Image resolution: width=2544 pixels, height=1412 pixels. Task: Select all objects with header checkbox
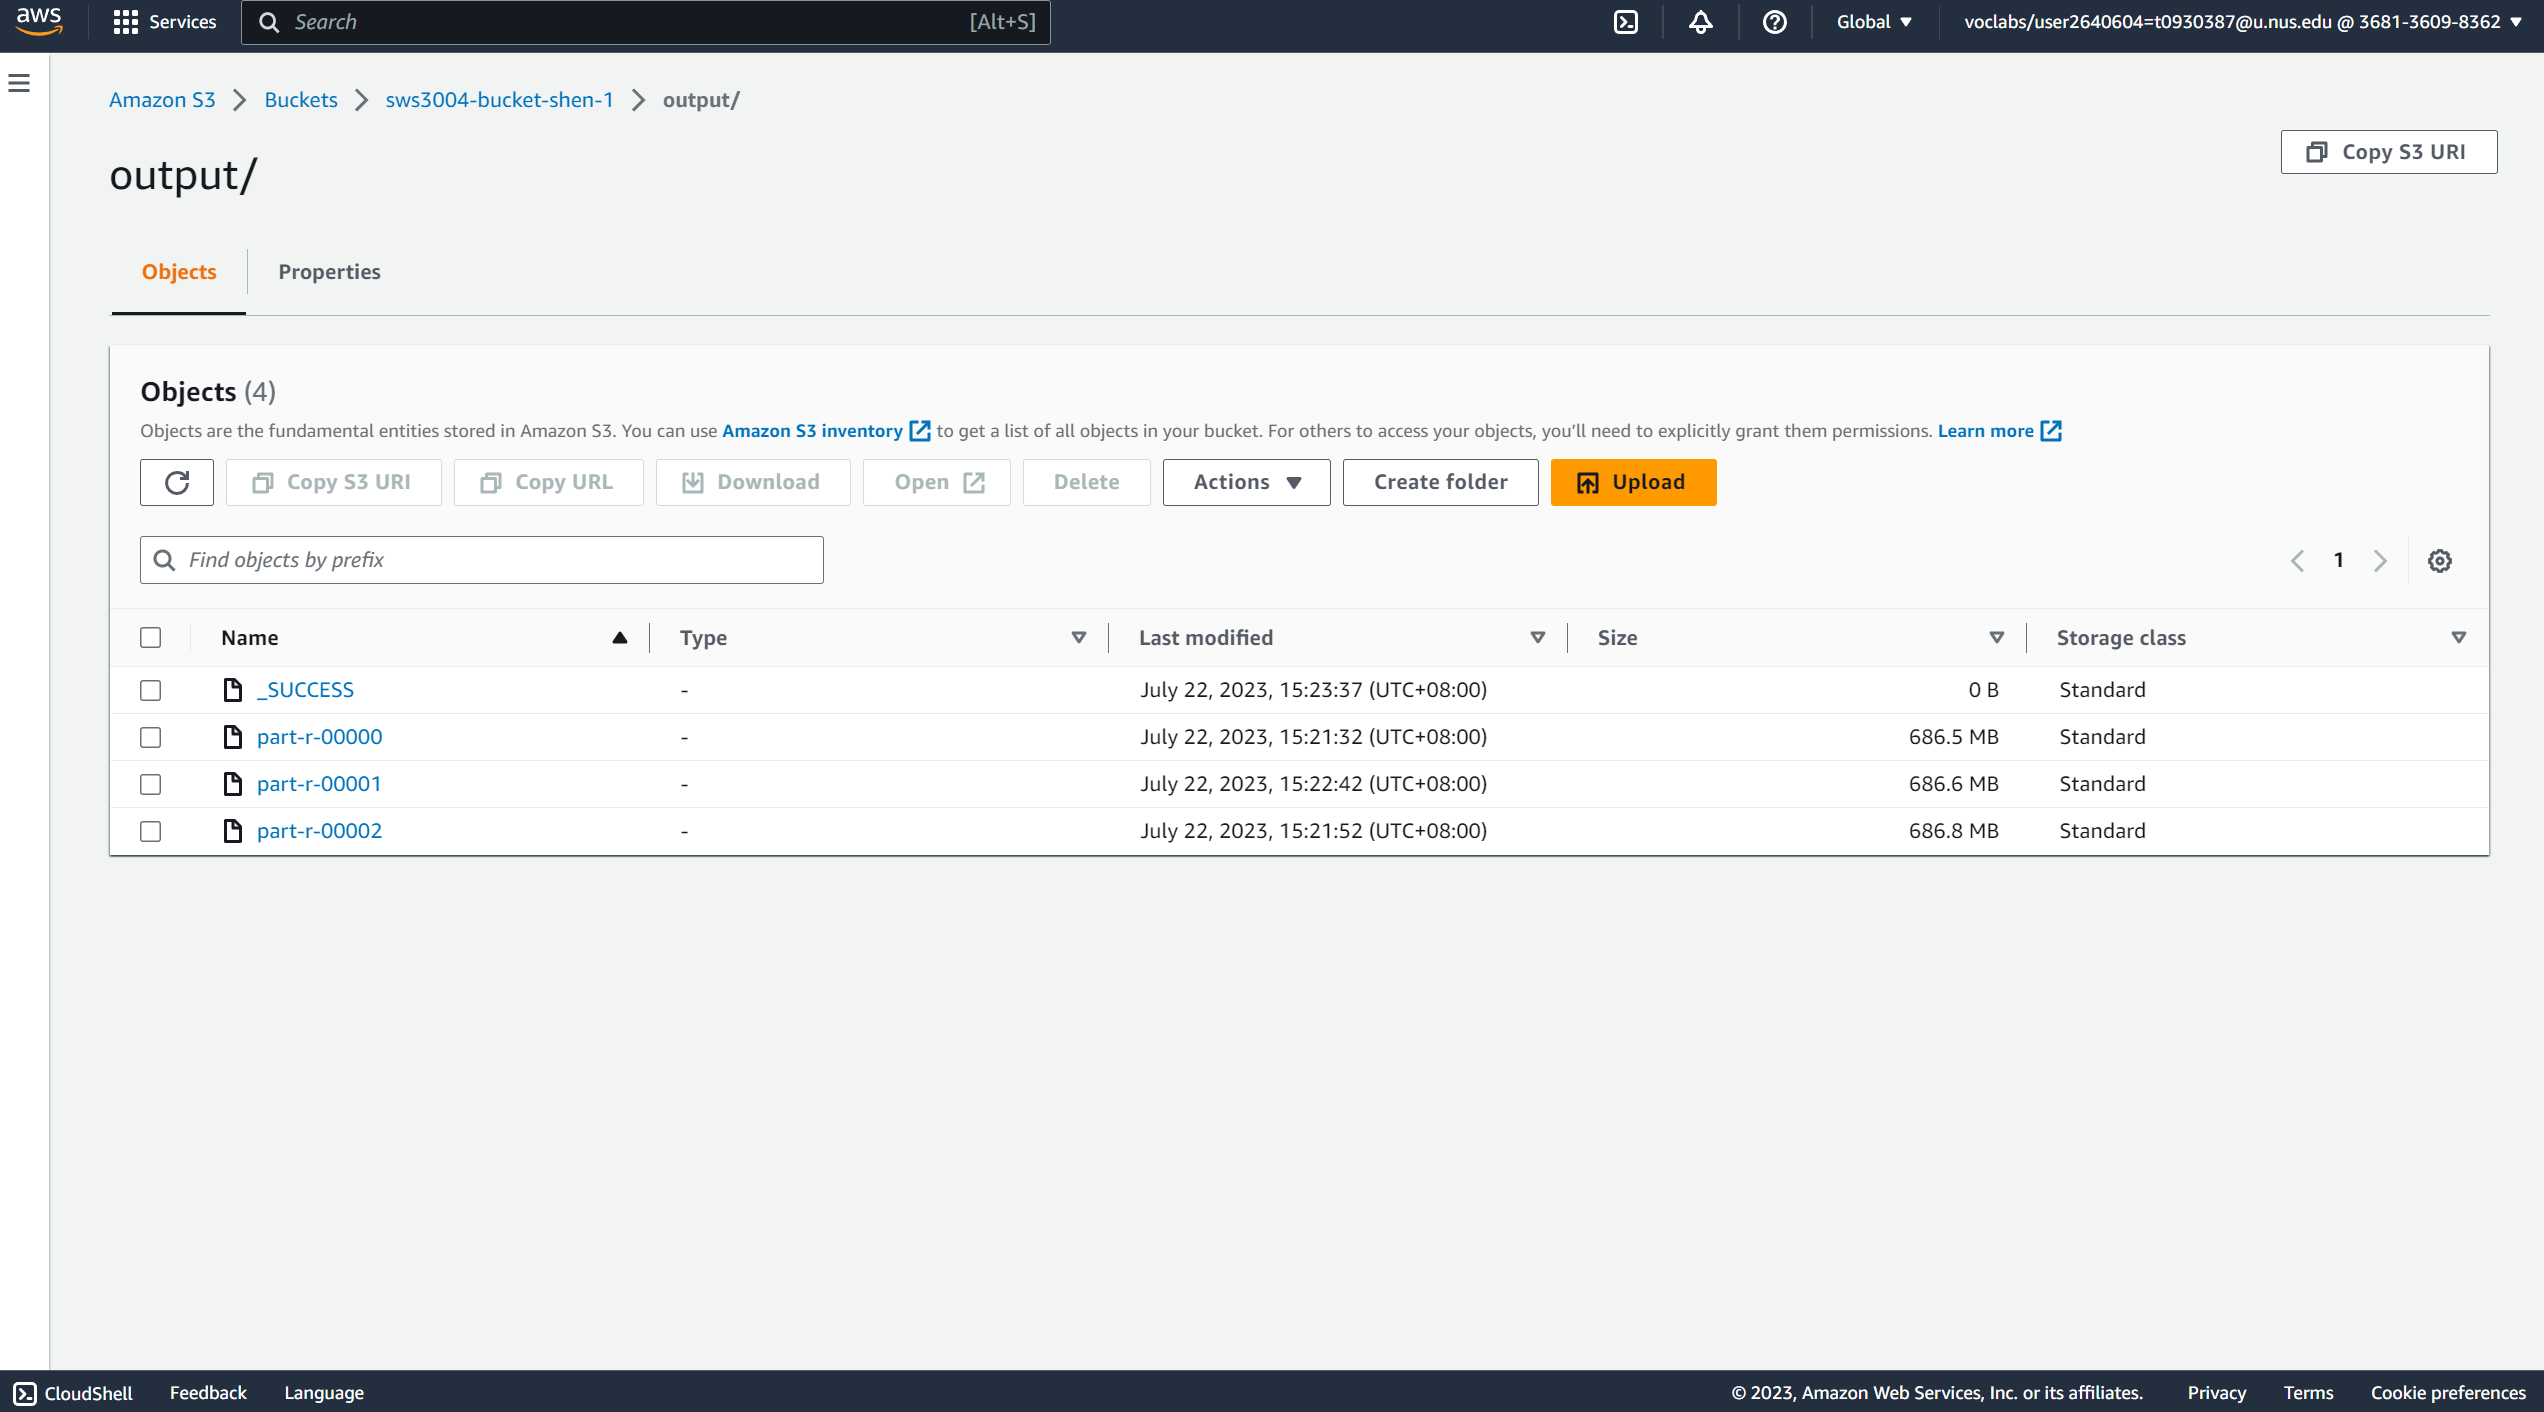[x=151, y=638]
